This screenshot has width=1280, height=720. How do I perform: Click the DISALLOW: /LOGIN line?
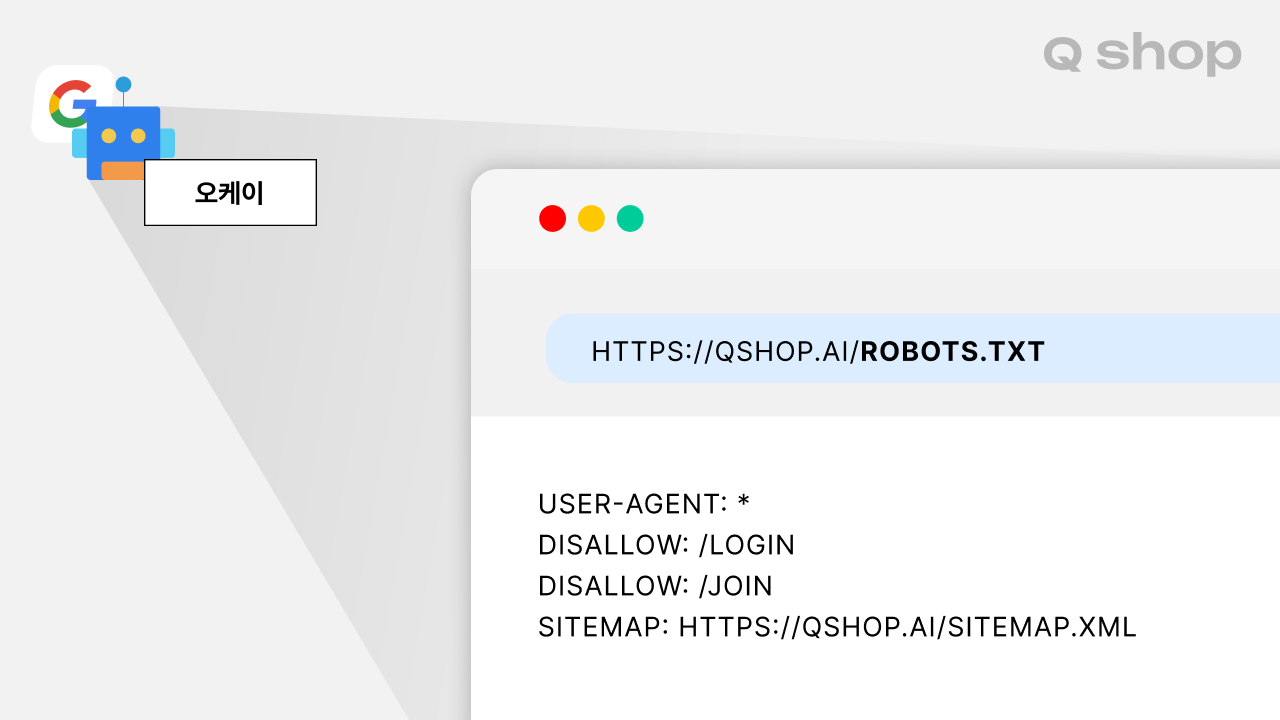[667, 545]
